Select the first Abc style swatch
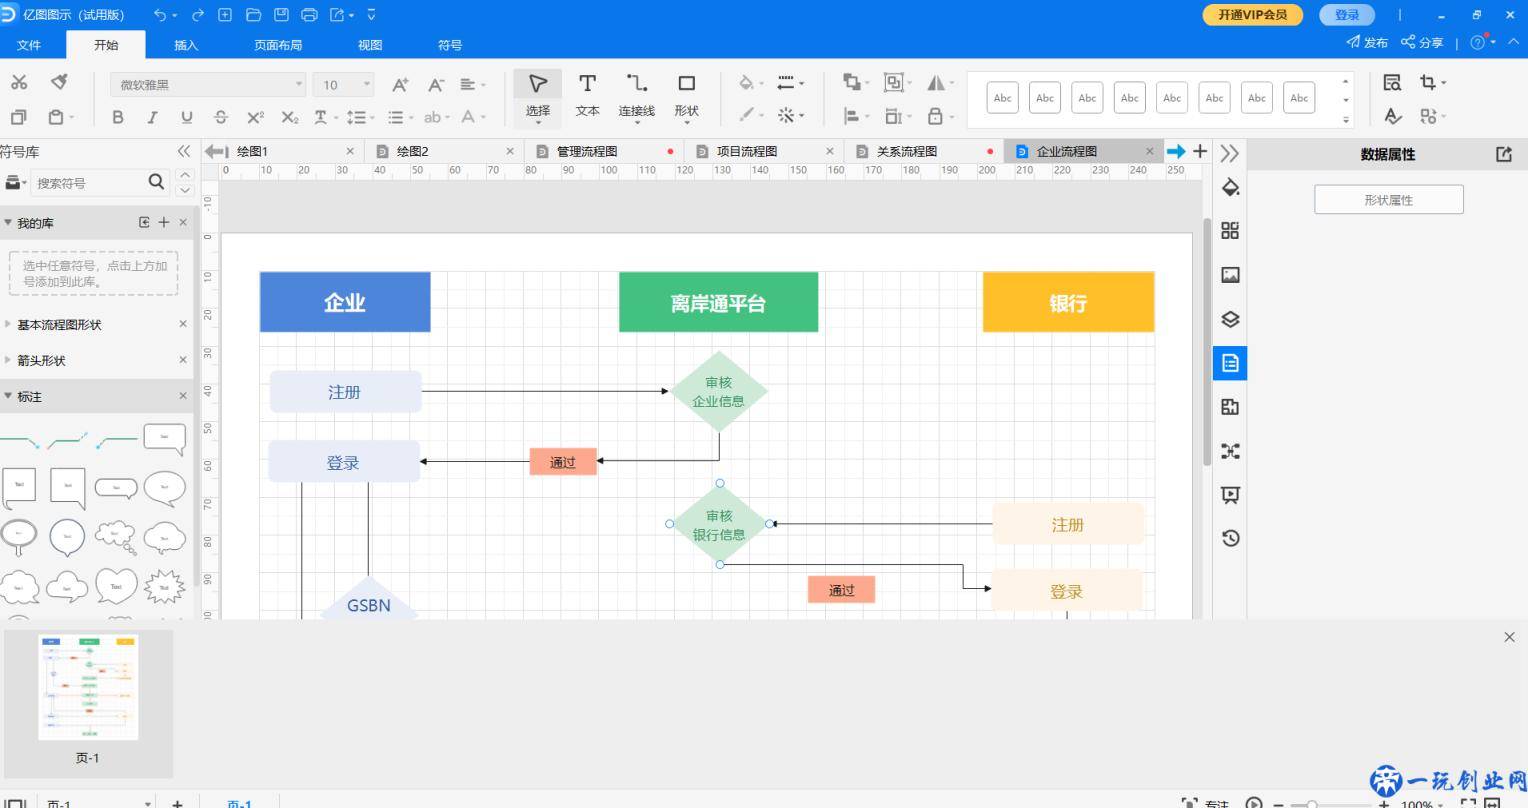Image resolution: width=1528 pixels, height=808 pixels. (1002, 98)
